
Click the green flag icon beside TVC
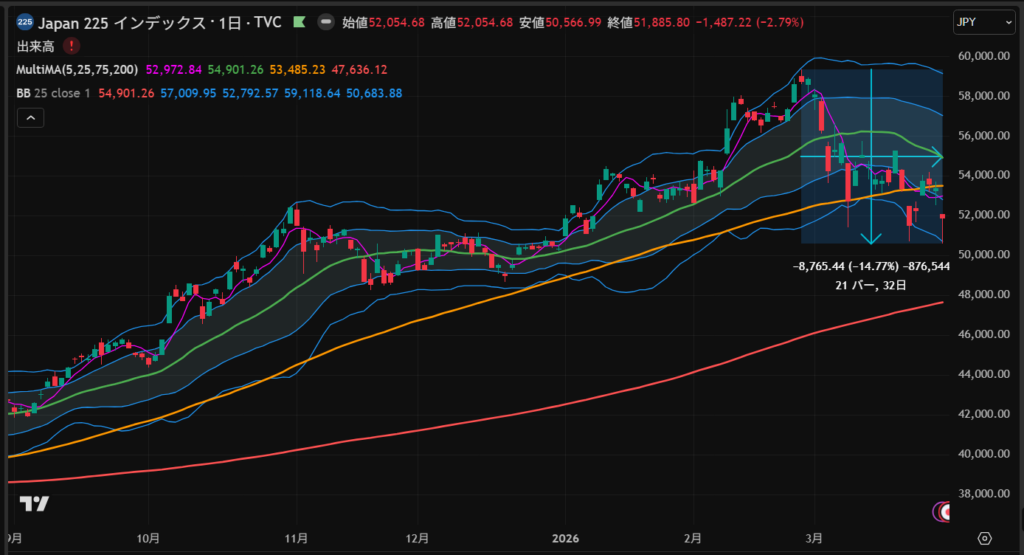299,21
